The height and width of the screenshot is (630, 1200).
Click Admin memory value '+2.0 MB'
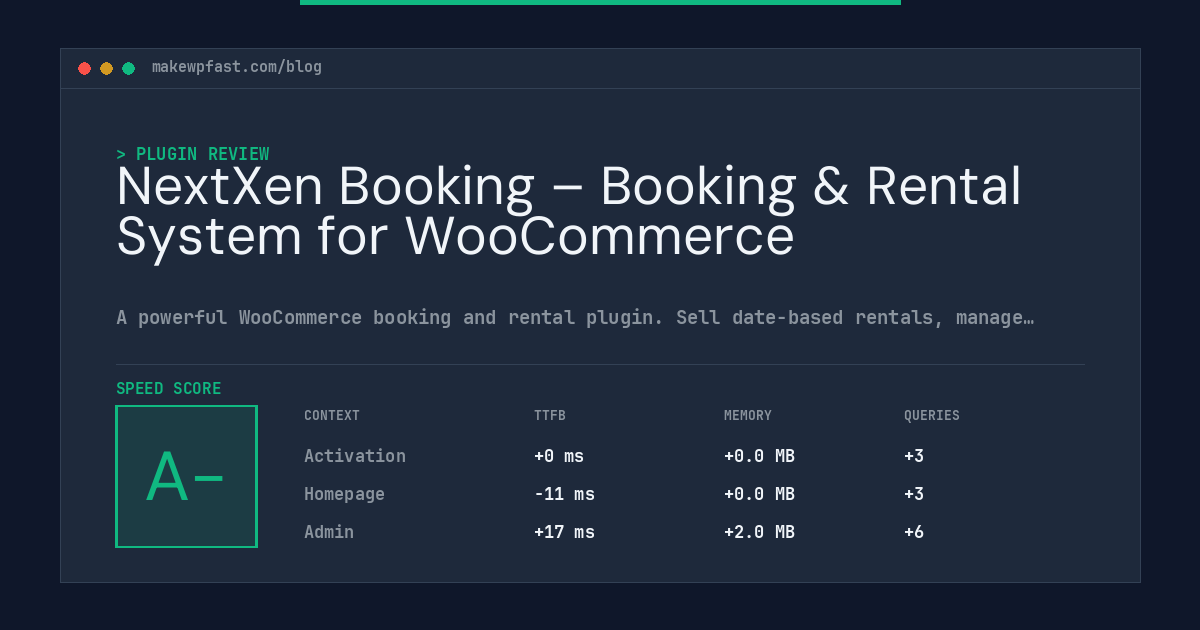759,532
